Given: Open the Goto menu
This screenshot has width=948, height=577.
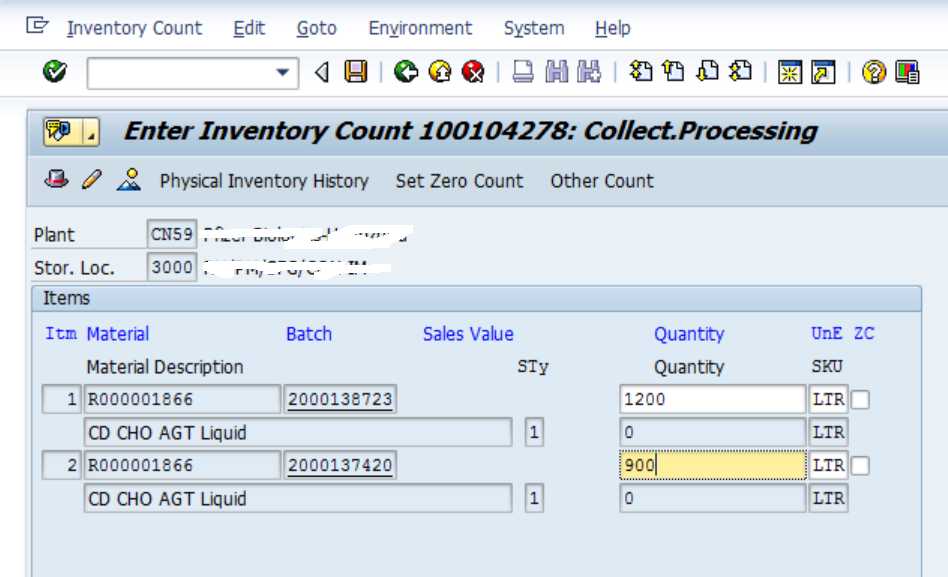Looking at the screenshot, I should pyautogui.click(x=316, y=28).
